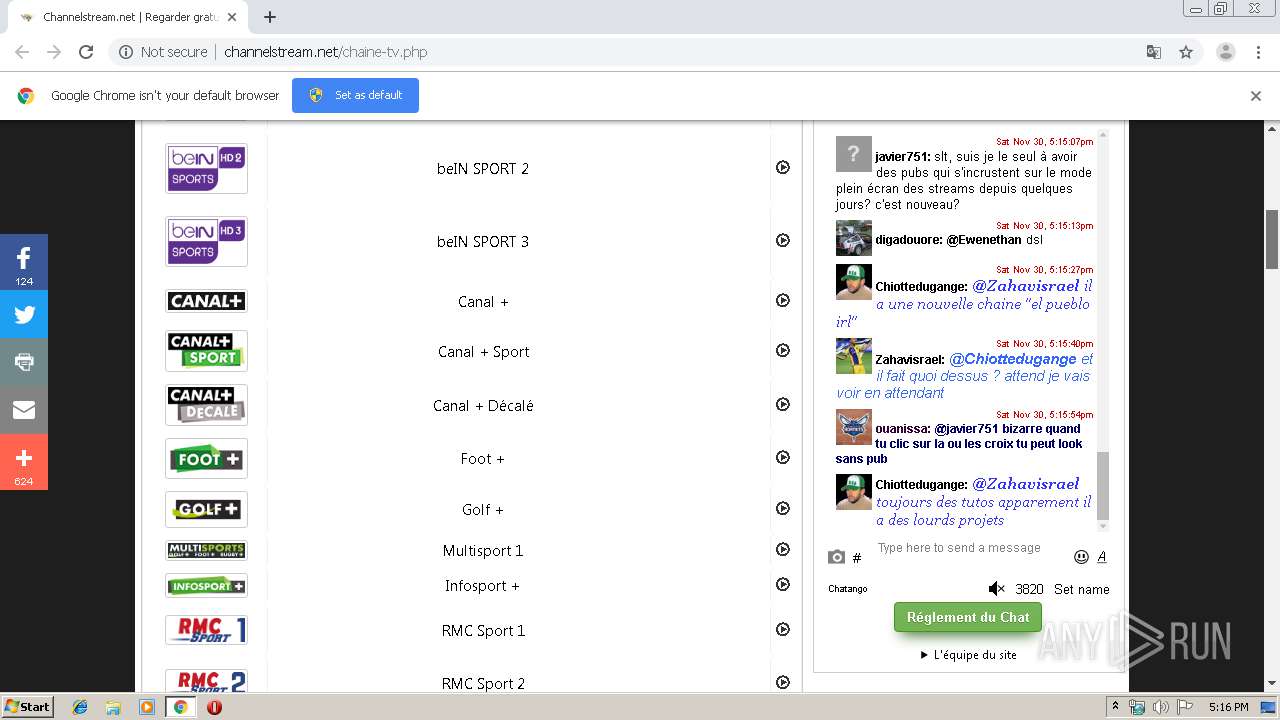This screenshot has width=1280, height=720.
Task: Play the beIN SPORT 3 stream
Action: pyautogui.click(x=783, y=241)
